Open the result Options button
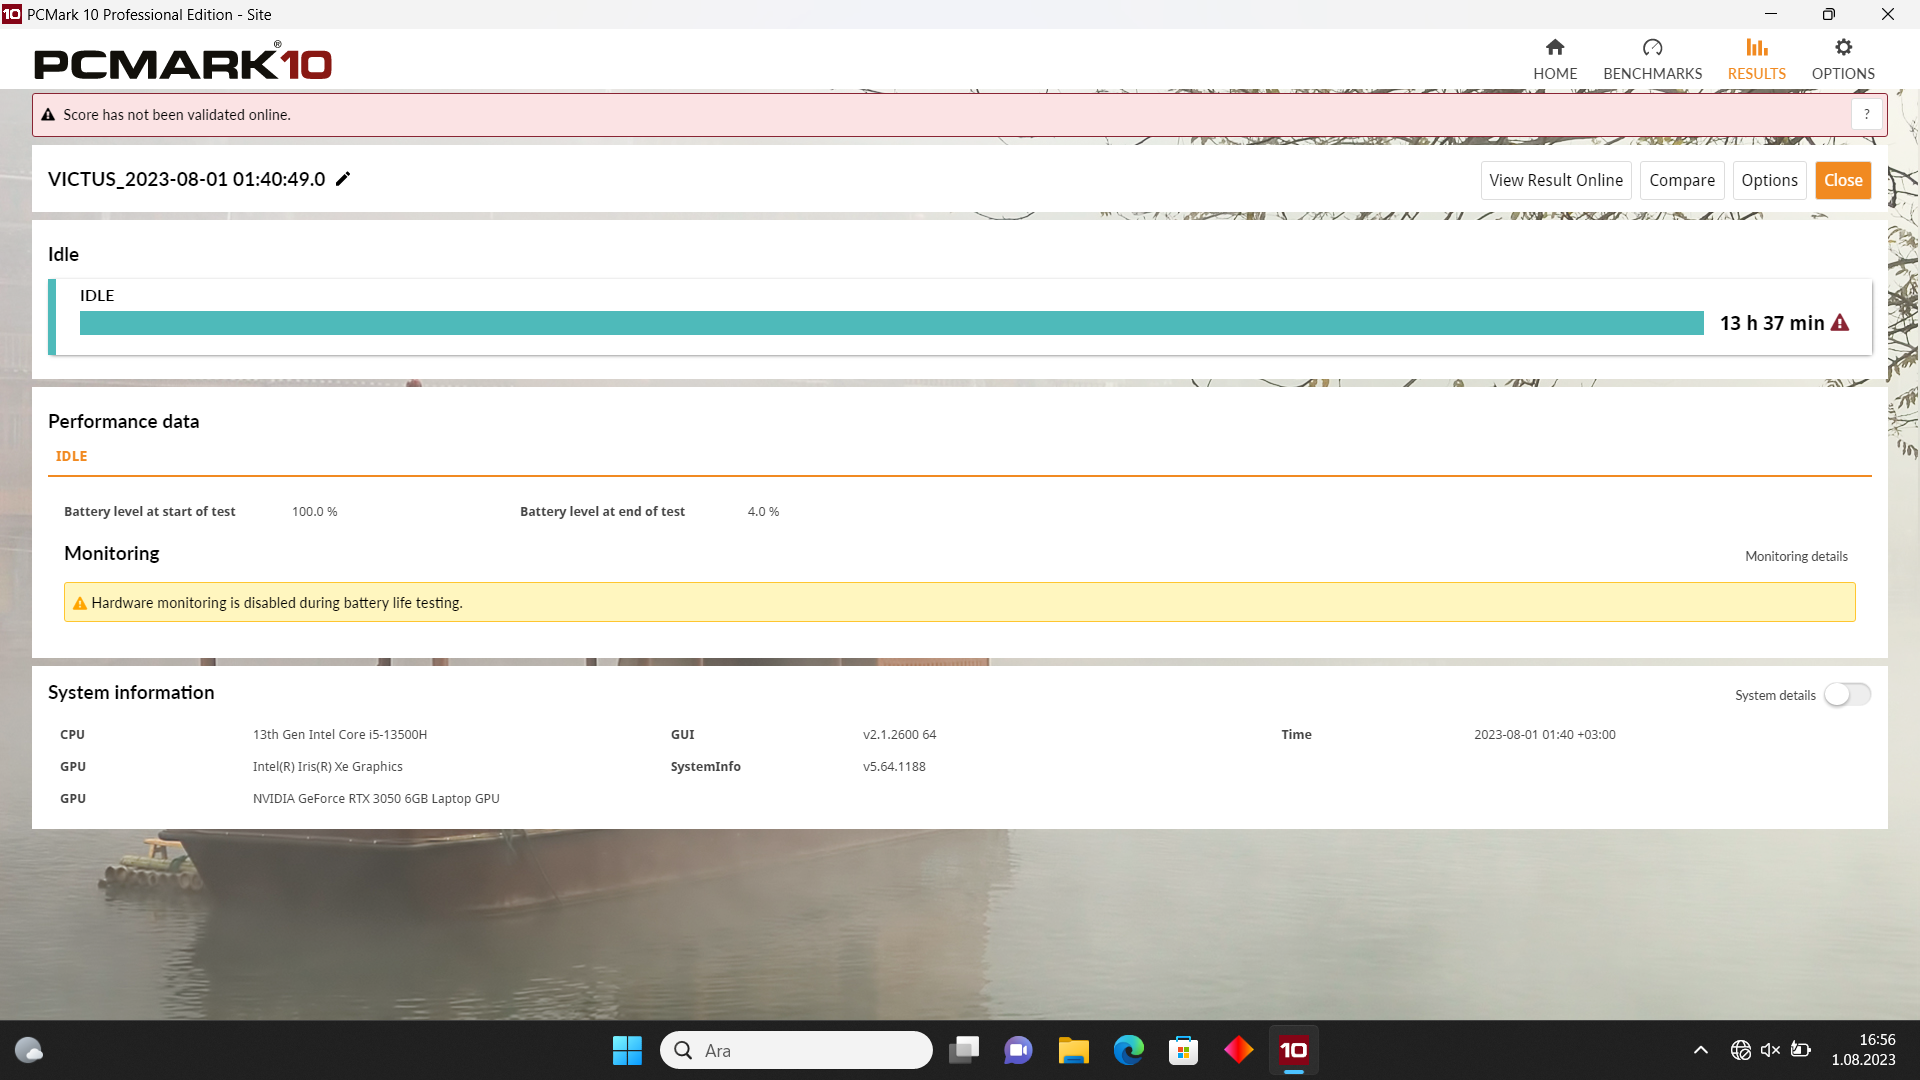Screen dimensions: 1920x1080 tap(1769, 180)
